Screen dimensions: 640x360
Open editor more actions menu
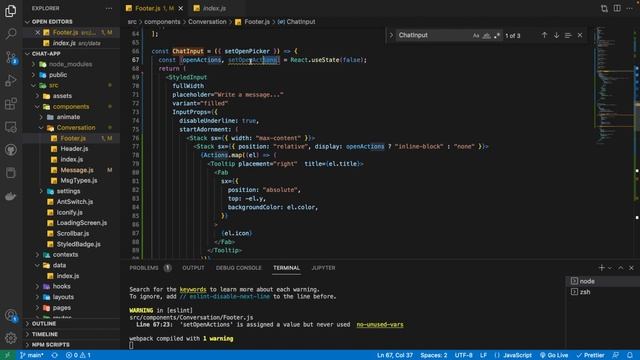click(629, 8)
